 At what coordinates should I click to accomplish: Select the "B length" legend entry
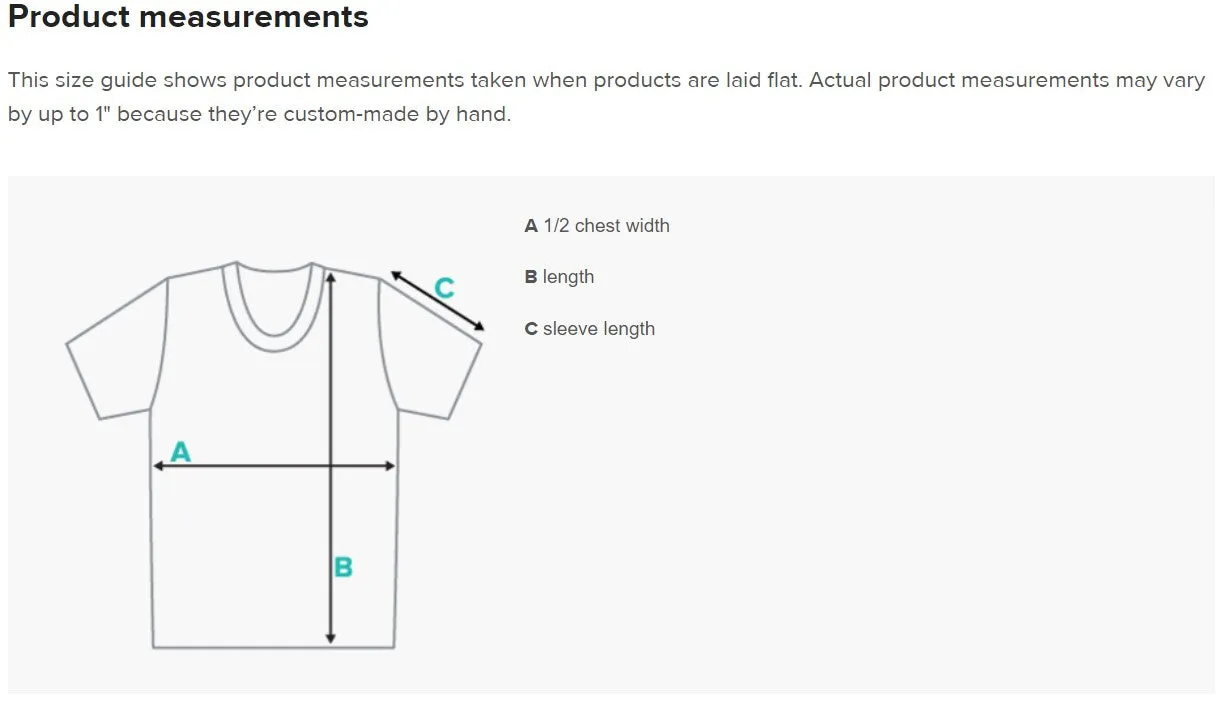click(x=559, y=277)
